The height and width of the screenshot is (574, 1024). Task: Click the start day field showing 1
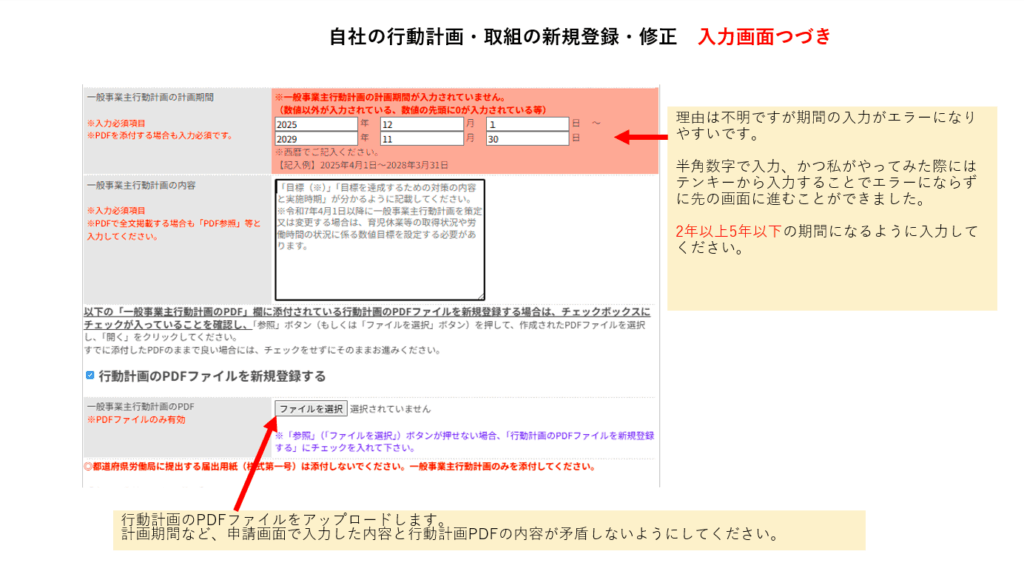(x=526, y=124)
